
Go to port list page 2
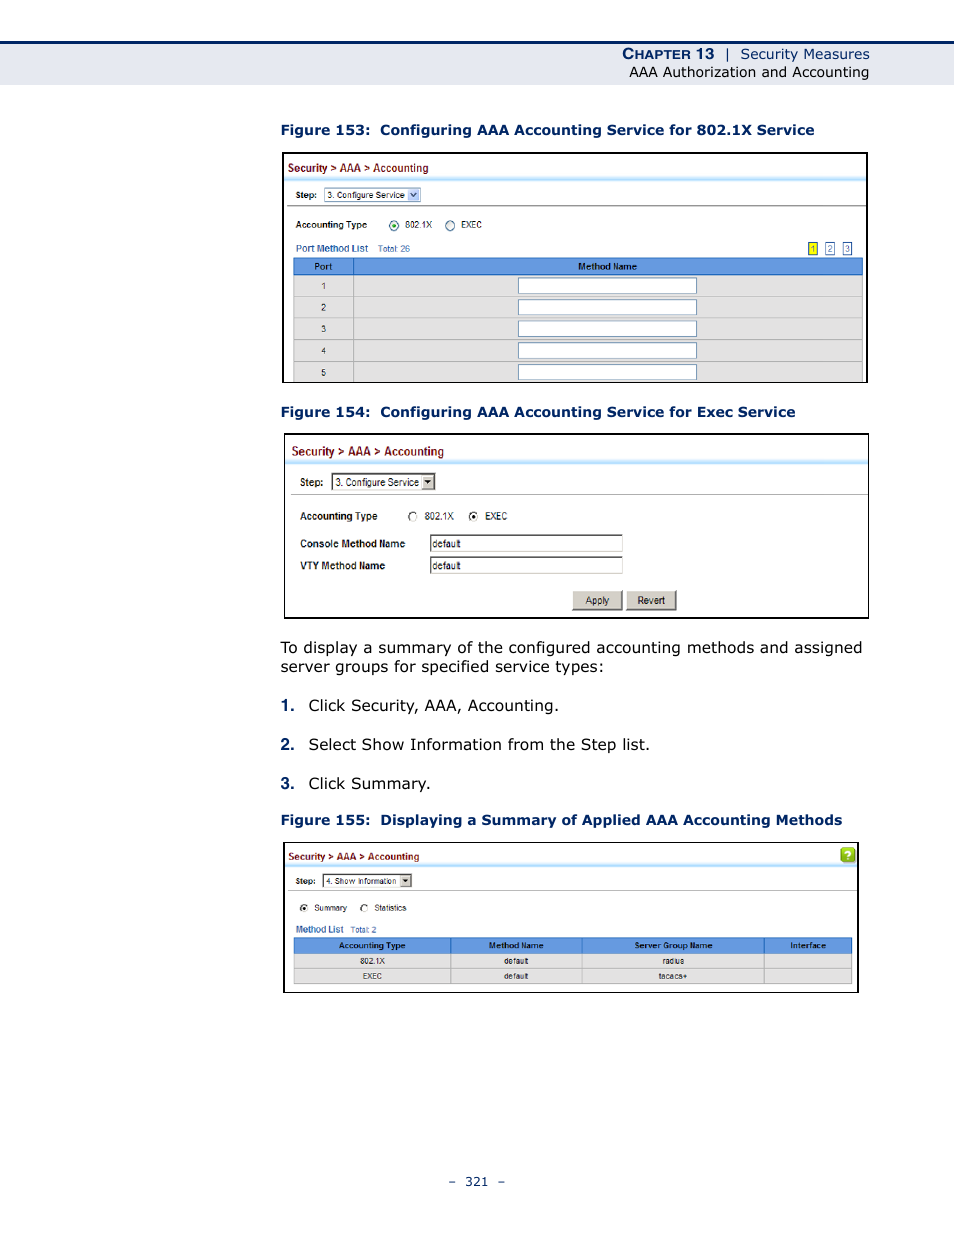point(830,249)
